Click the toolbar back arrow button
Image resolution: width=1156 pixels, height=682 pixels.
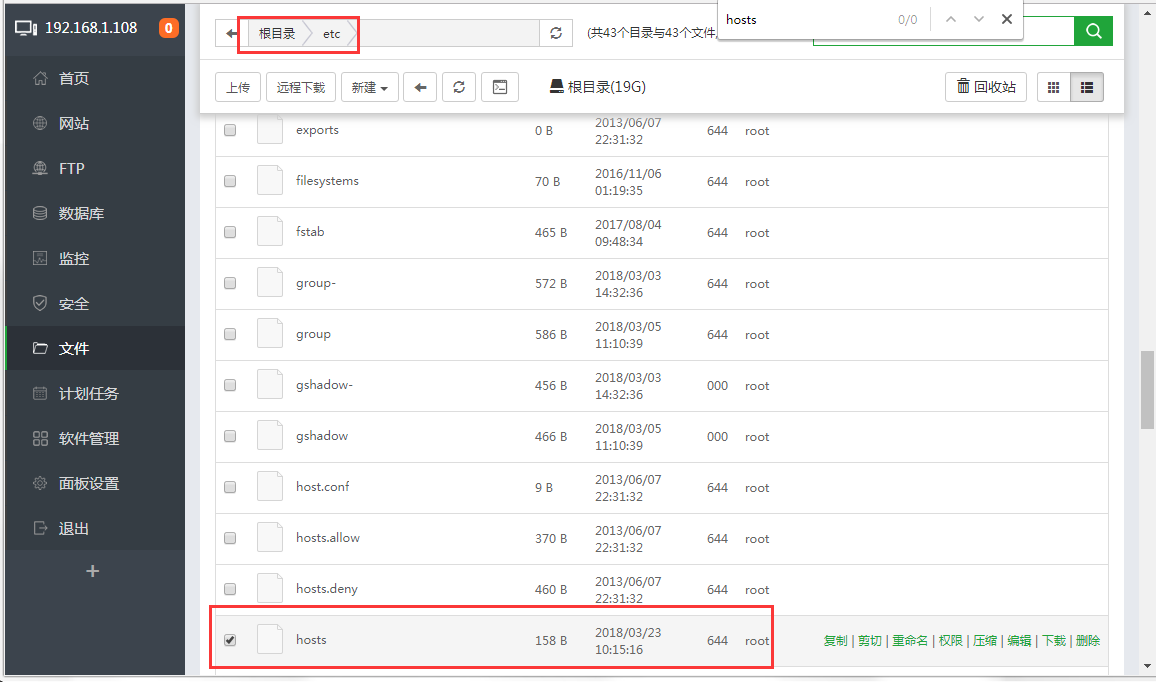[420, 87]
